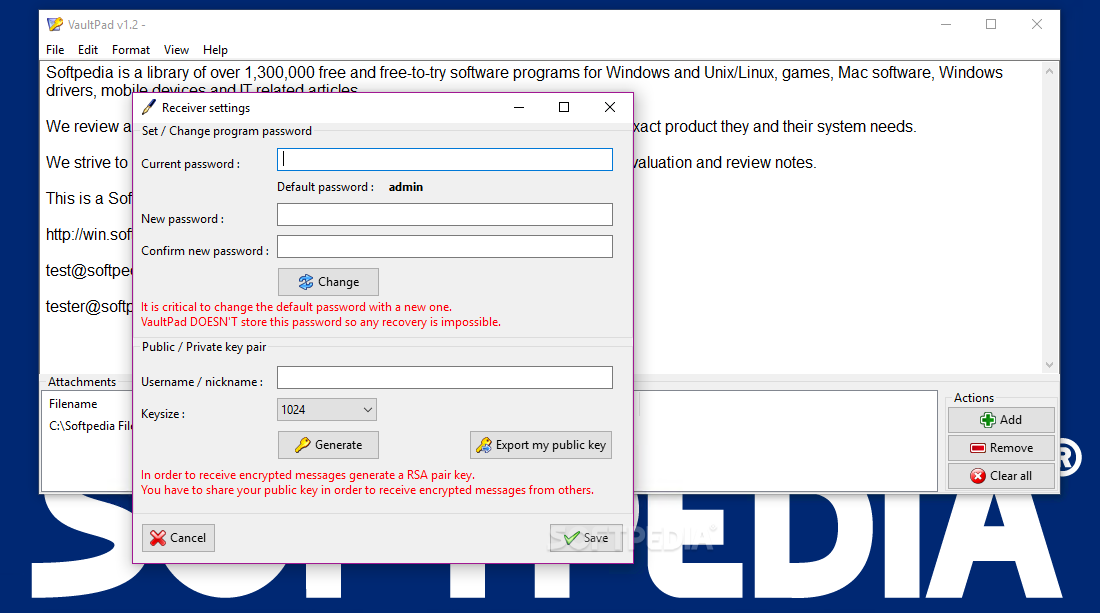Open the Help menu
The image size is (1100, 613).
click(215, 50)
